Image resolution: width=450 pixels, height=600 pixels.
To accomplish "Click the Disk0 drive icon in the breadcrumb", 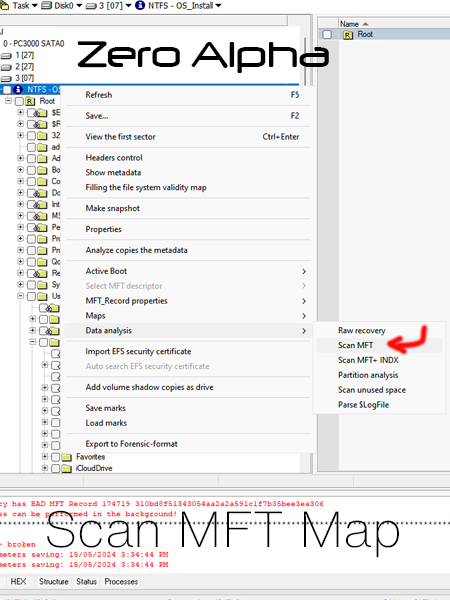I will point(46,6).
